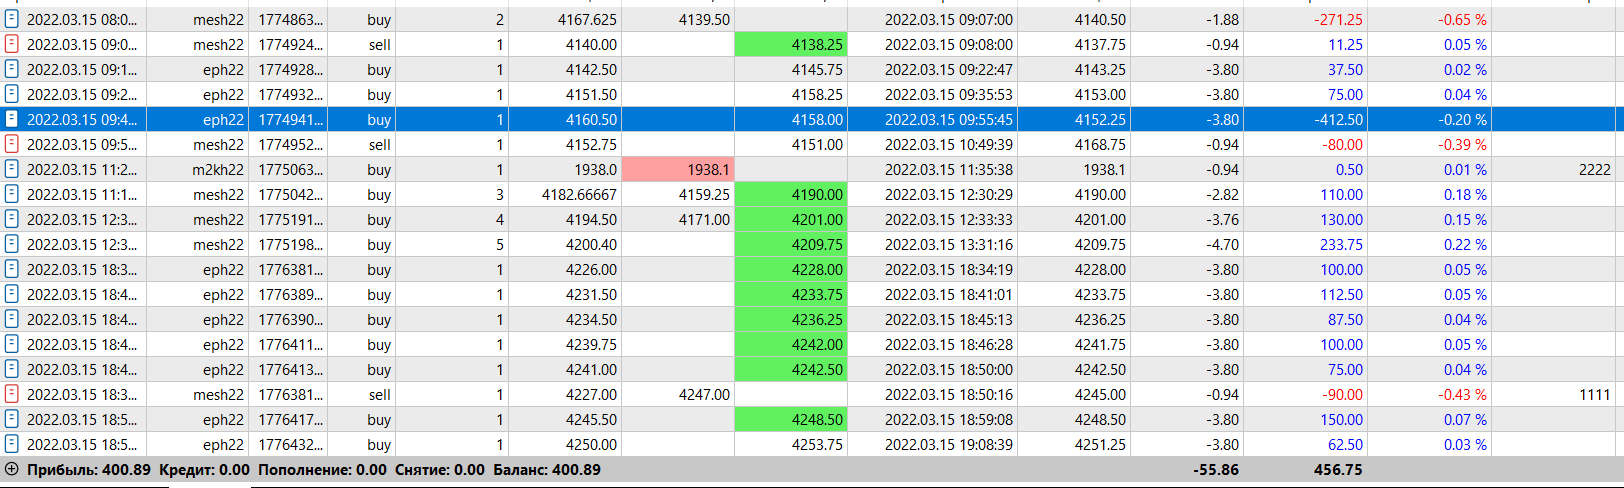Click the pink 1938.1 stop-loss cell
This screenshot has width=1624, height=488.
pyautogui.click(x=677, y=169)
